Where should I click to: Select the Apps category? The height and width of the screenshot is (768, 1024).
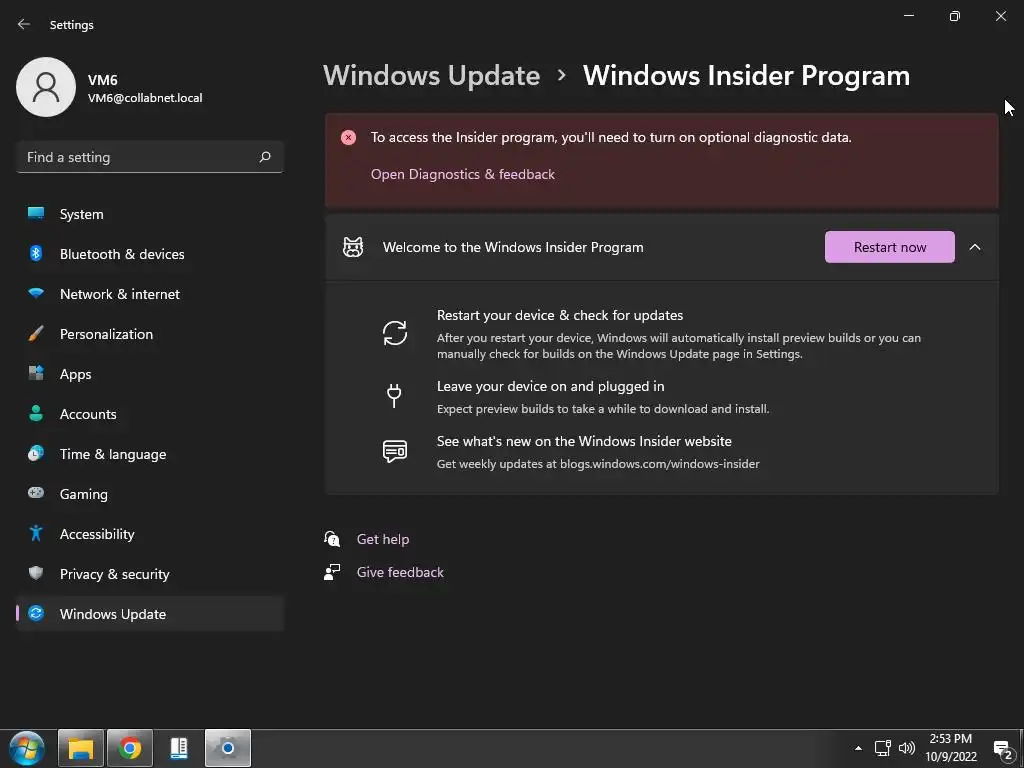click(x=150, y=374)
